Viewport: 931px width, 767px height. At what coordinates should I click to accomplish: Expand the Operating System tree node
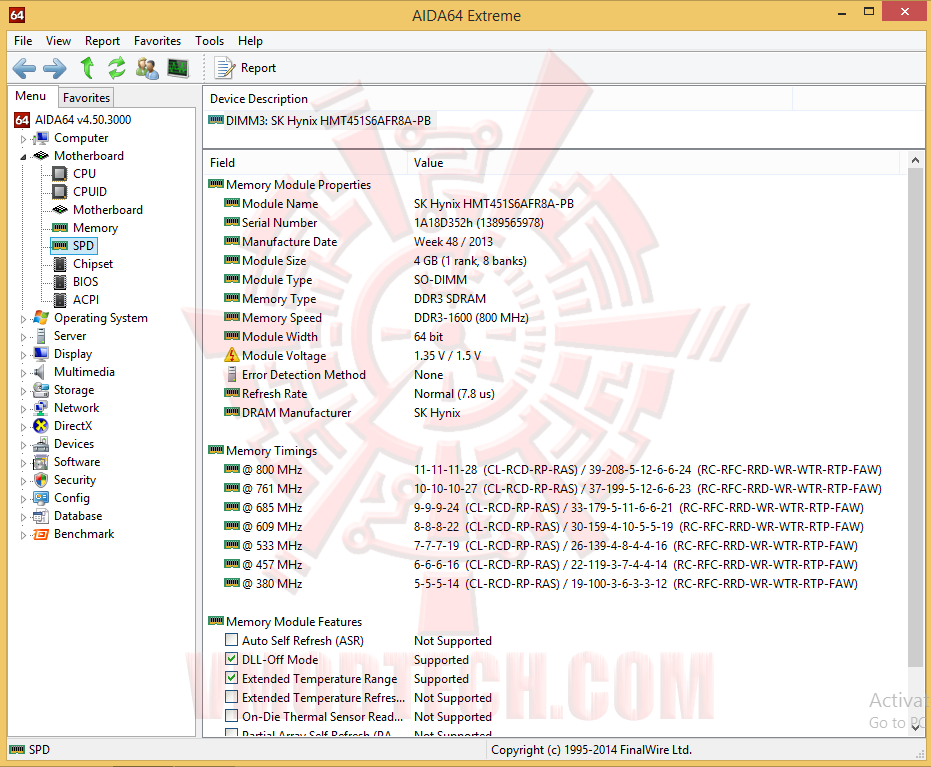click(x=24, y=319)
